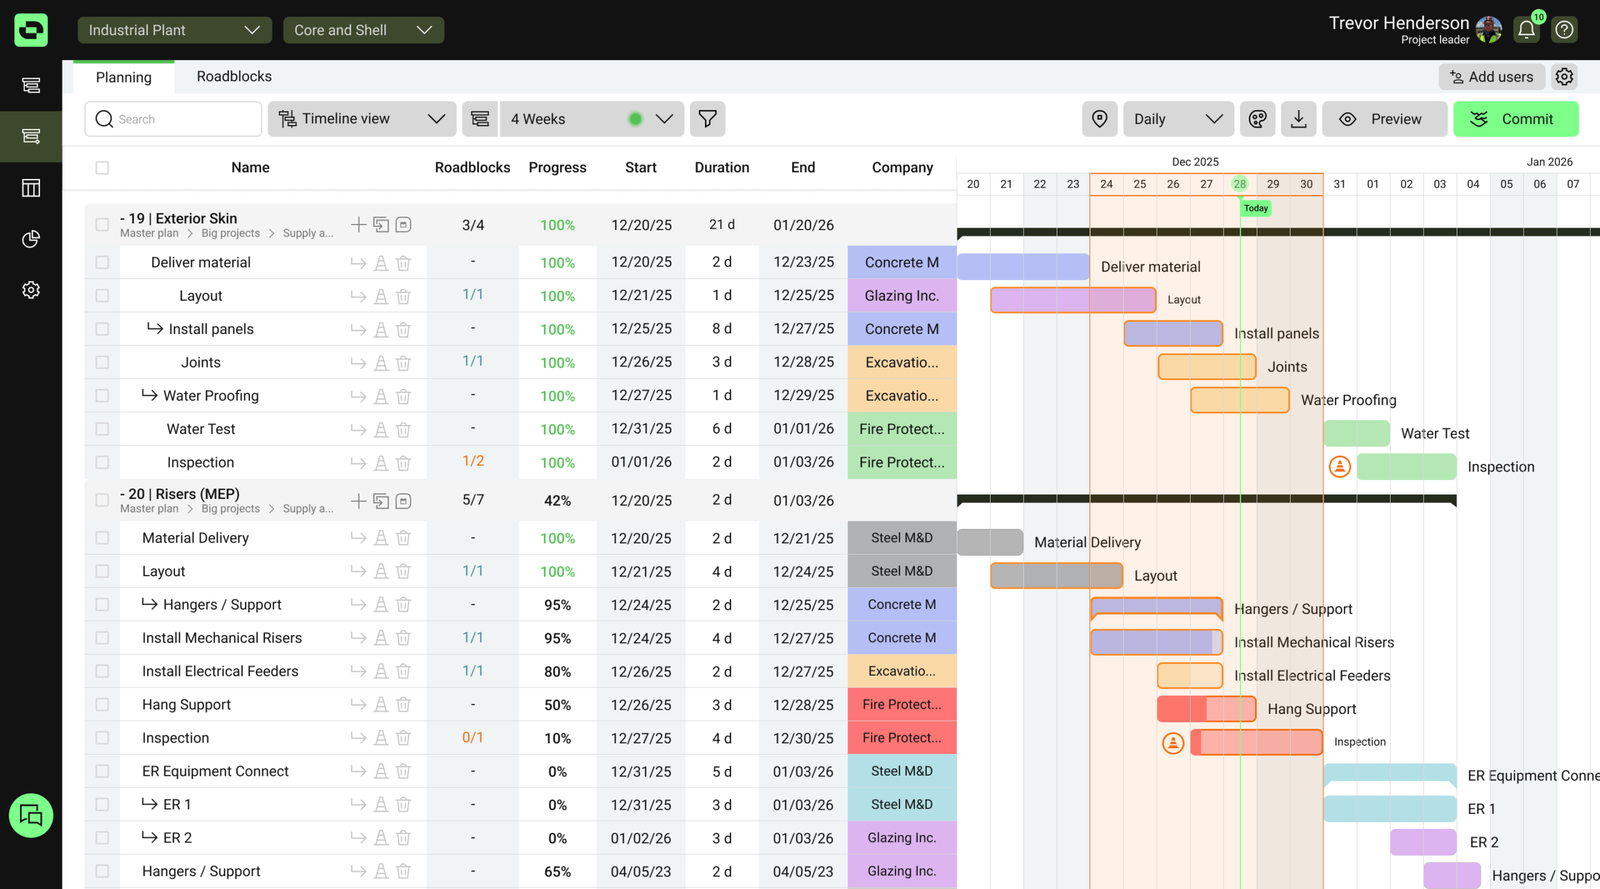Click the download toolbar icon
The width and height of the screenshot is (1600, 889).
[1299, 119]
